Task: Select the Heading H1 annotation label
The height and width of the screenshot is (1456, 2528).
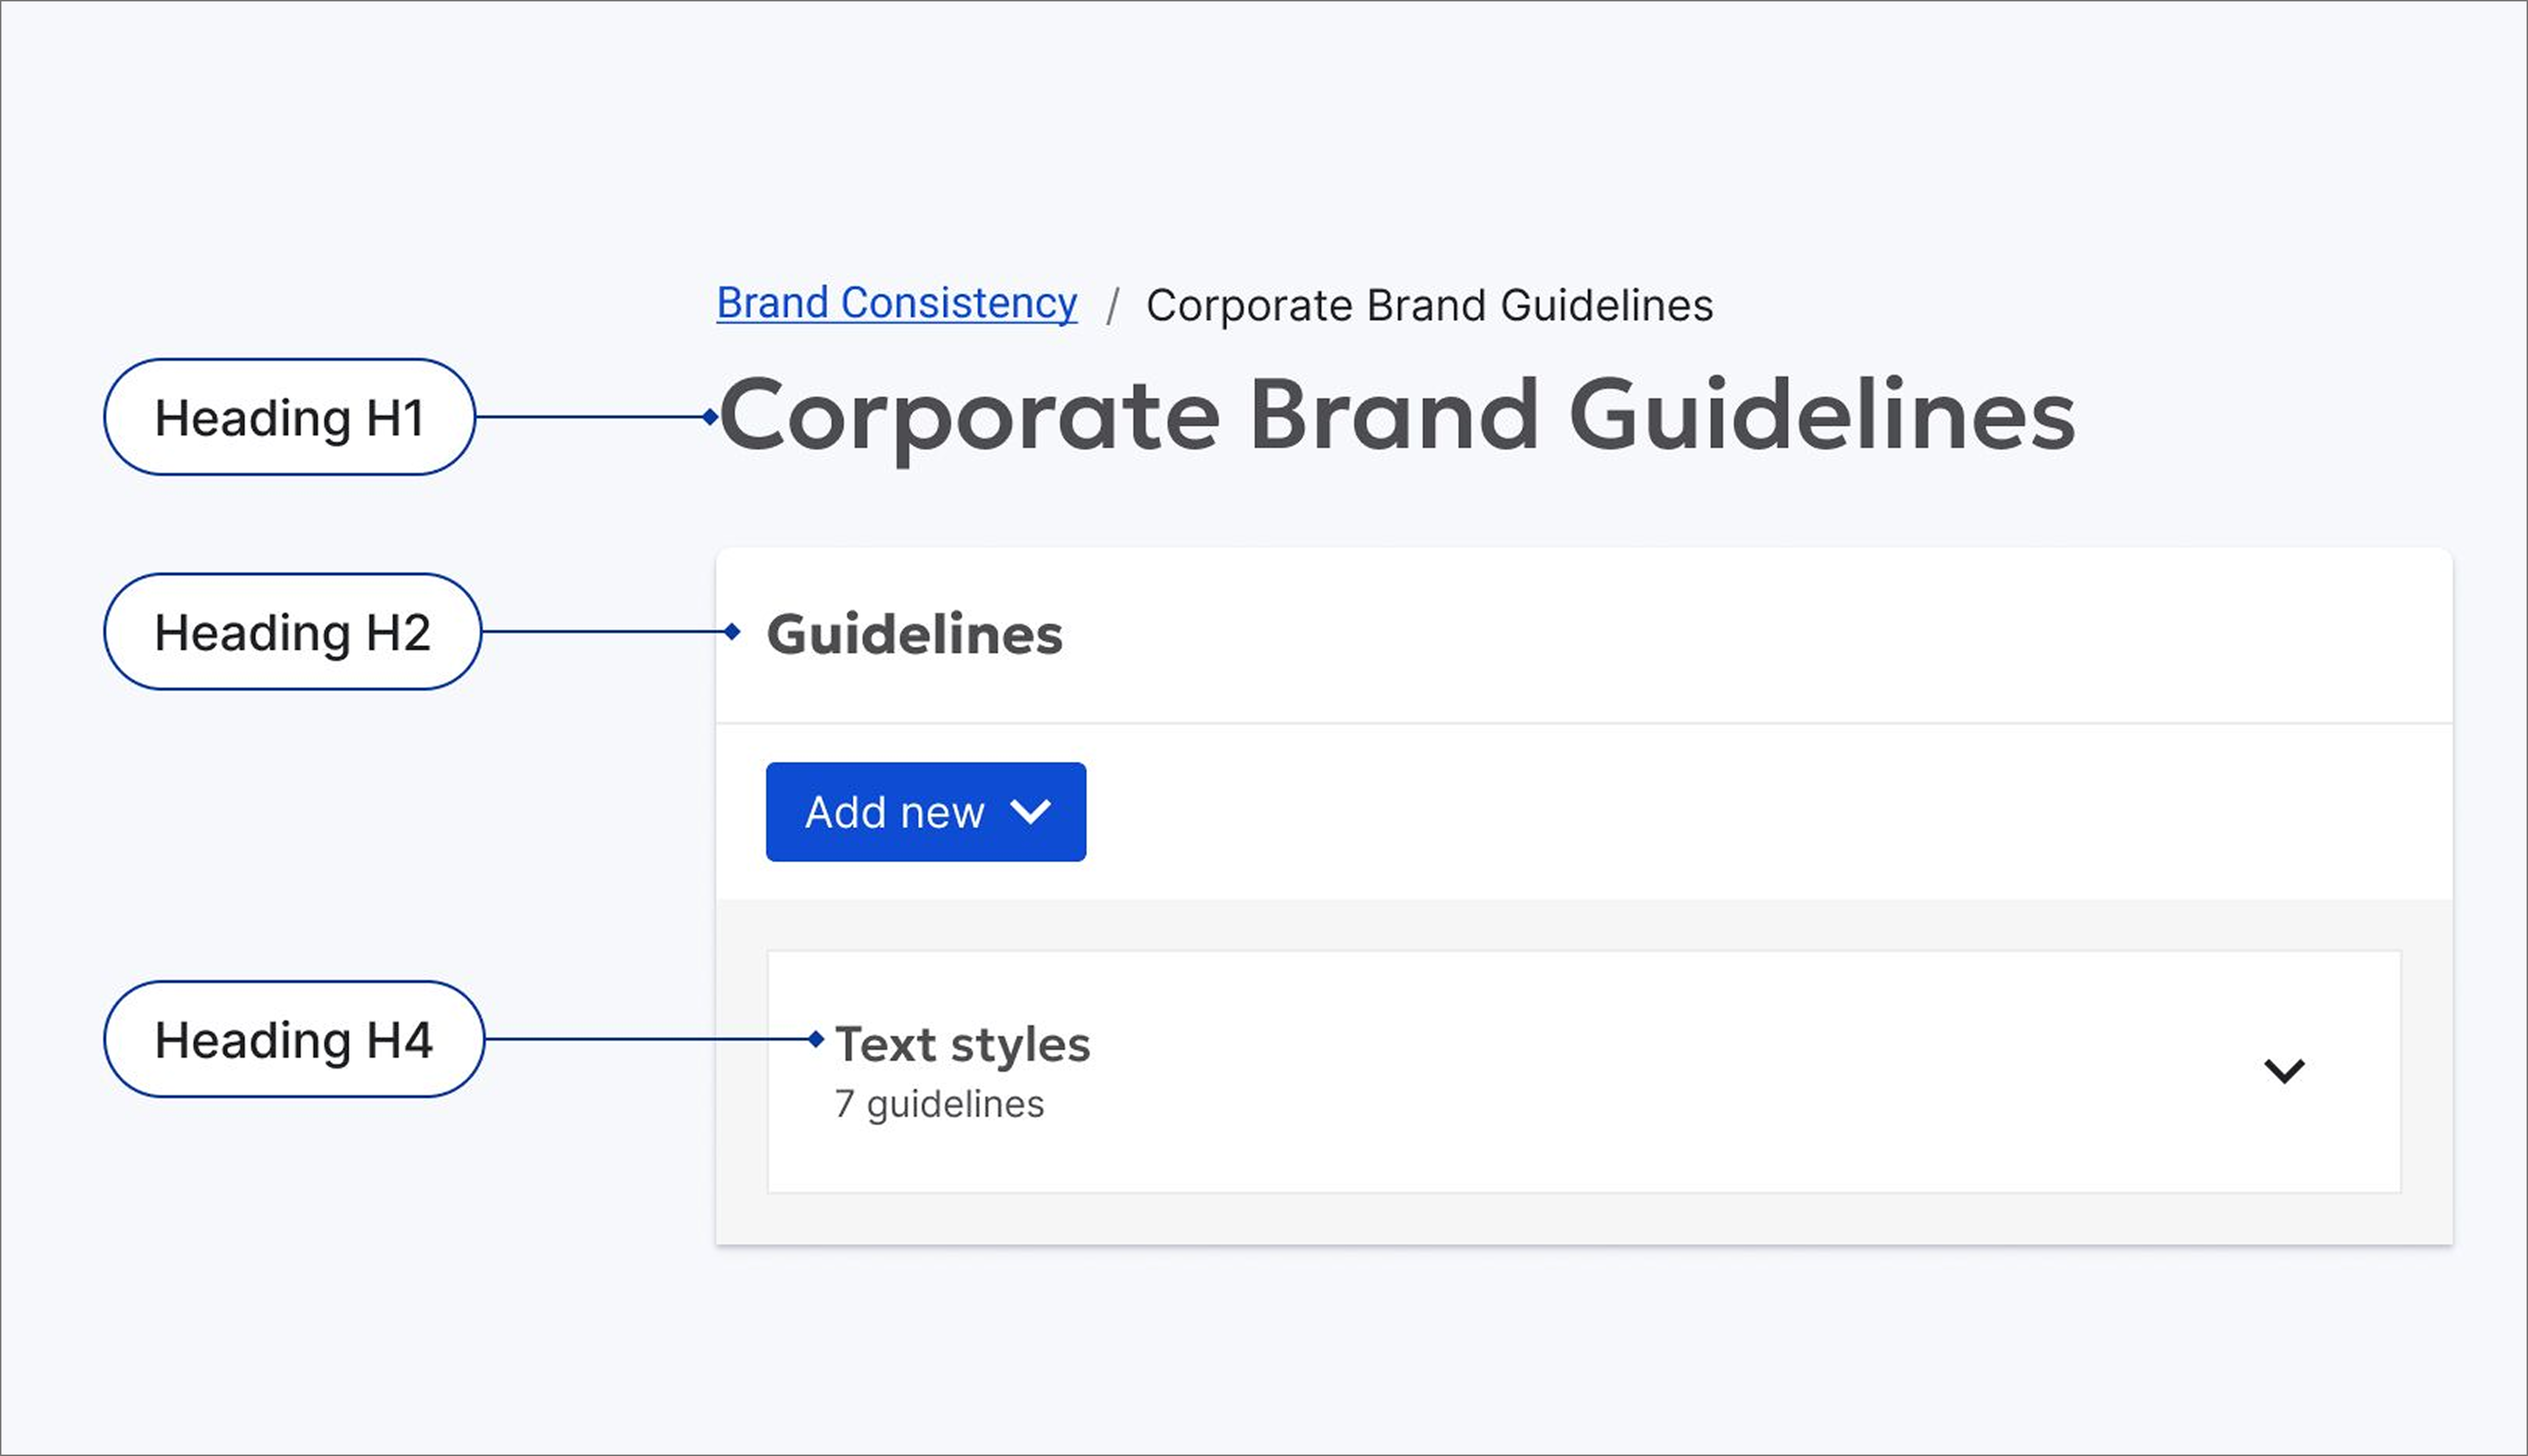Action: (x=290, y=417)
